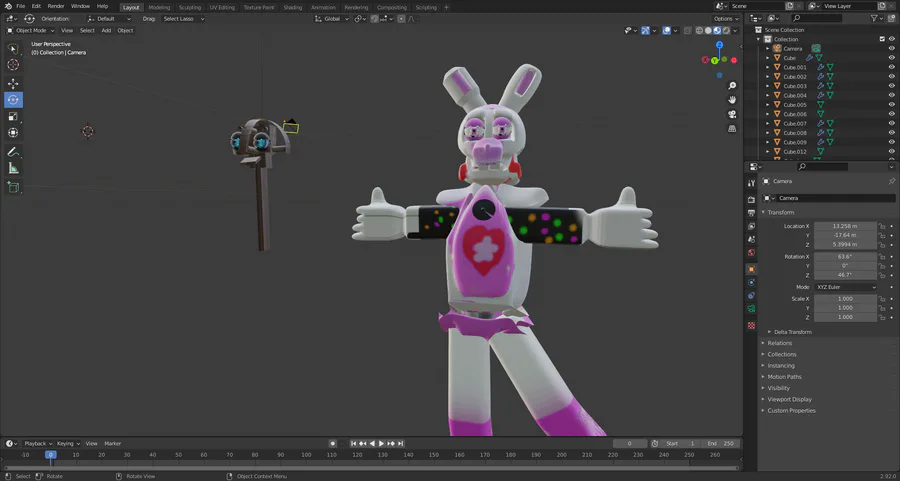Hide Cube.005 using its eye icon
Screen dimensions: 900x481
click(x=891, y=105)
